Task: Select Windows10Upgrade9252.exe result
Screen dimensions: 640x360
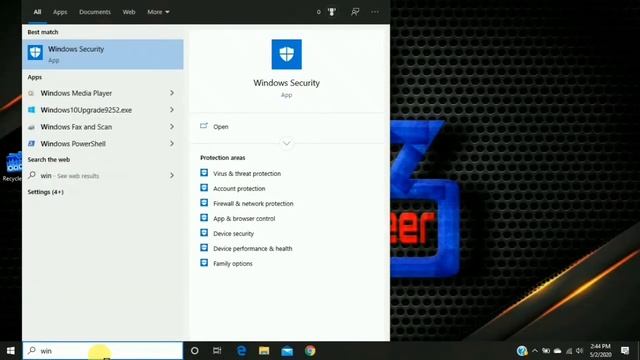Action: [x=103, y=110]
